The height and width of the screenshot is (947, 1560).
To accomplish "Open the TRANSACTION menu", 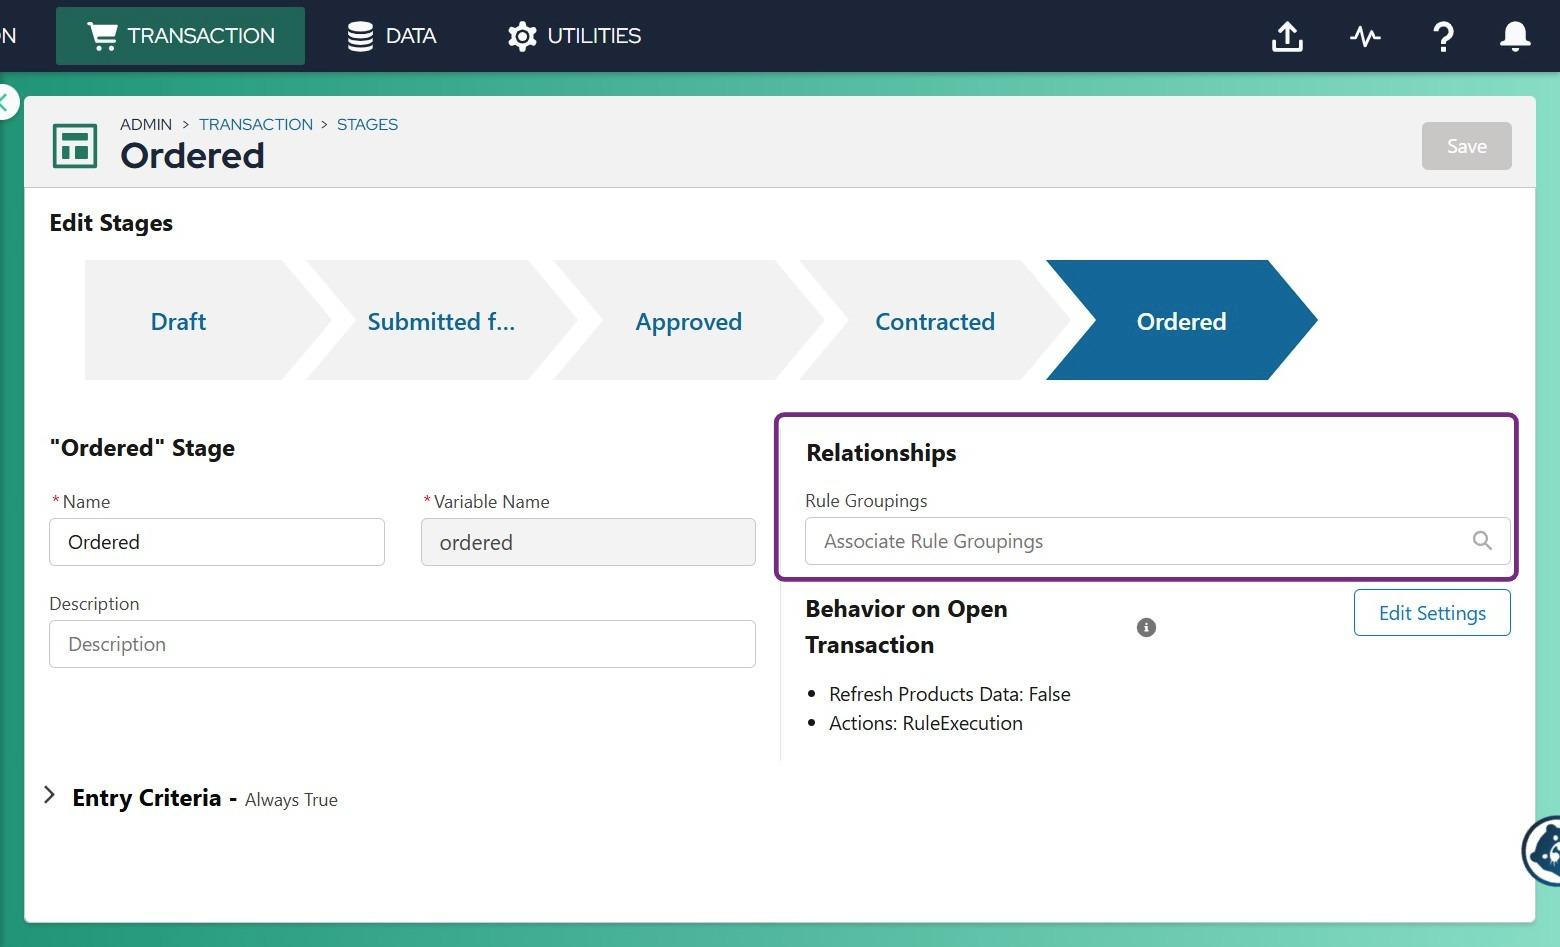I will [x=180, y=36].
